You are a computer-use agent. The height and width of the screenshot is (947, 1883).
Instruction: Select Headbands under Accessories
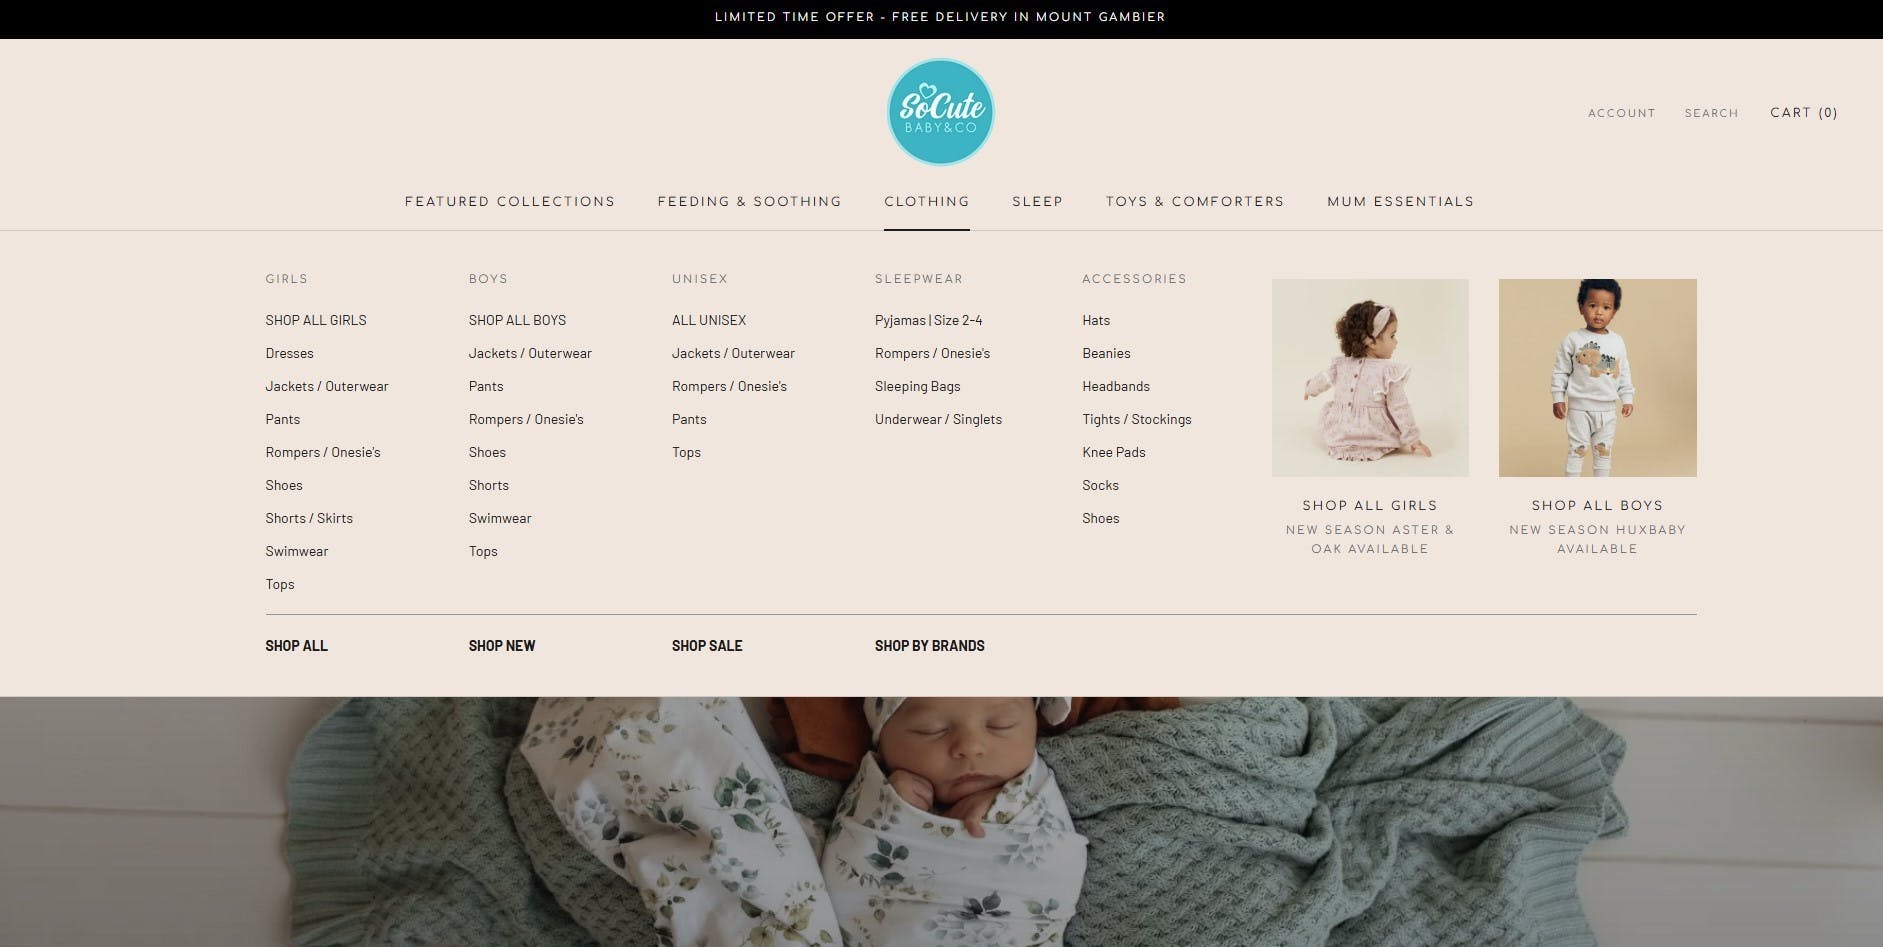(1115, 386)
